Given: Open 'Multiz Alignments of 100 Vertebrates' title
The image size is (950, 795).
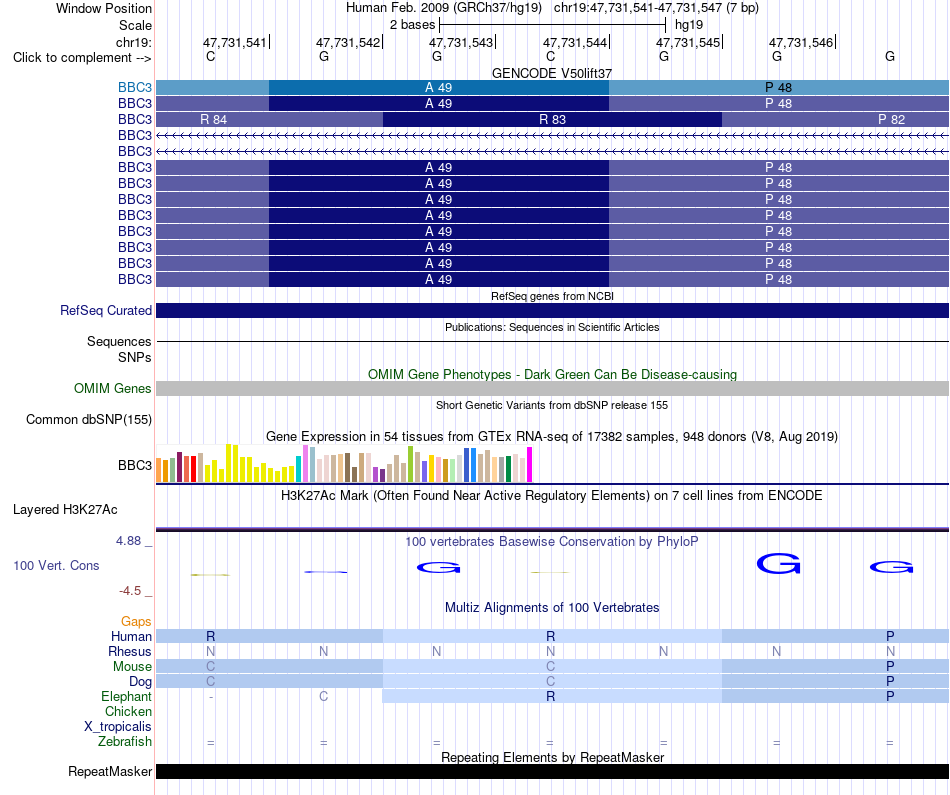Looking at the screenshot, I should [x=552, y=608].
